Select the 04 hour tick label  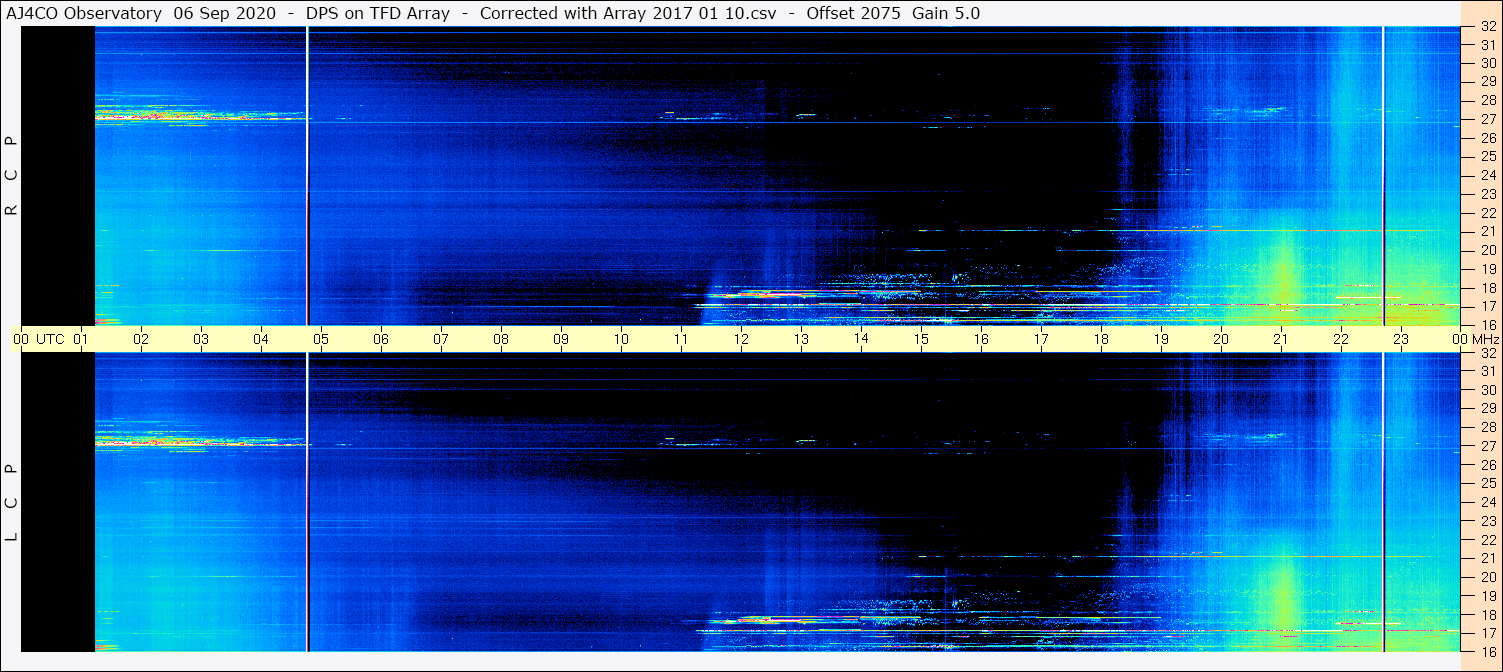[x=261, y=339]
